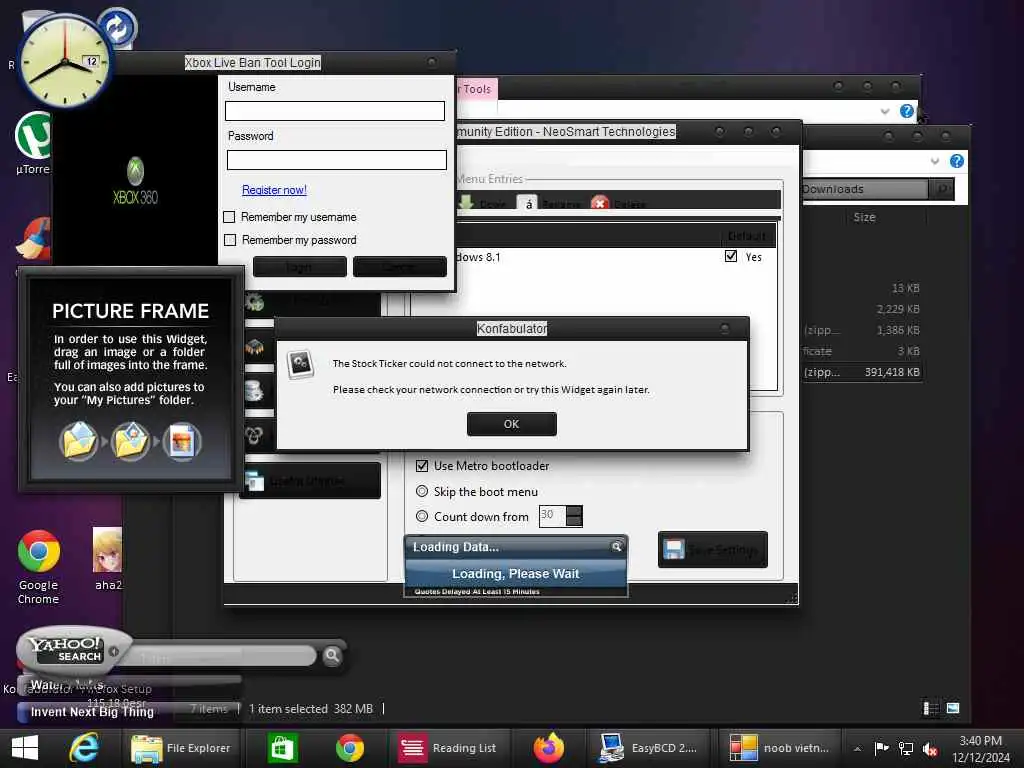Open File Explorer from the taskbar
The width and height of the screenshot is (1024, 768).
(182, 748)
